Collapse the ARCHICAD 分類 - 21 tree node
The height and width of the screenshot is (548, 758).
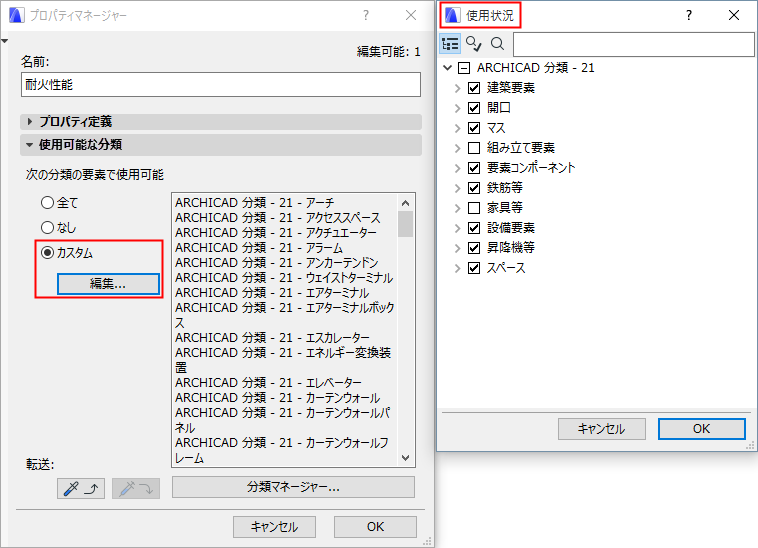448,68
